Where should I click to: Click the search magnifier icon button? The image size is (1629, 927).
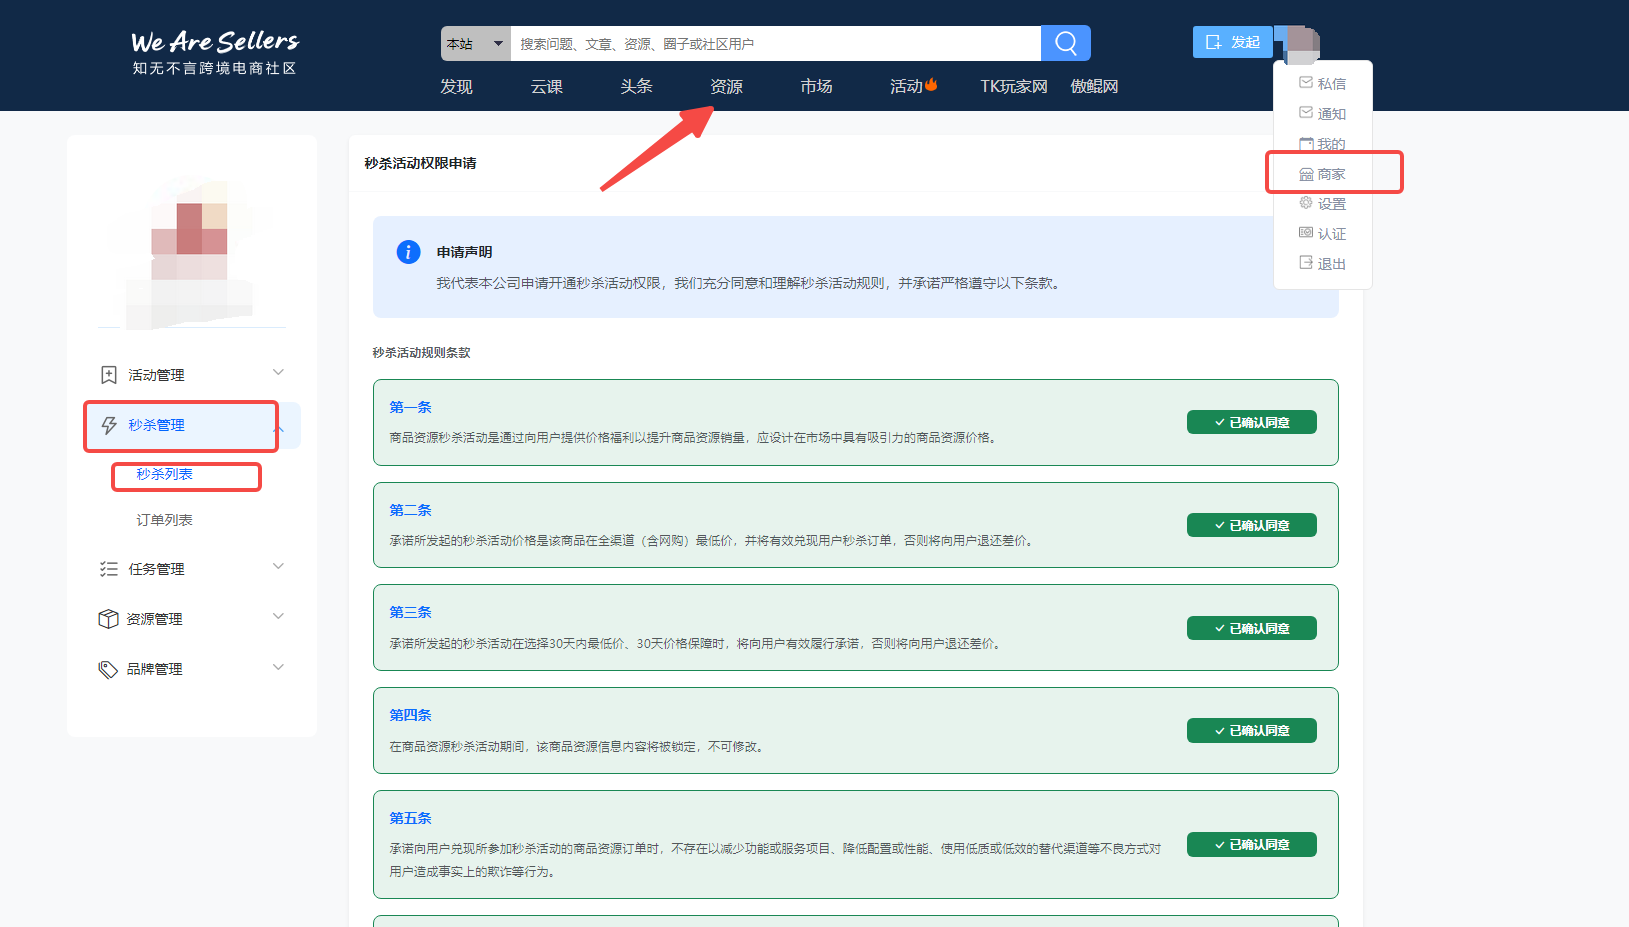1065,43
